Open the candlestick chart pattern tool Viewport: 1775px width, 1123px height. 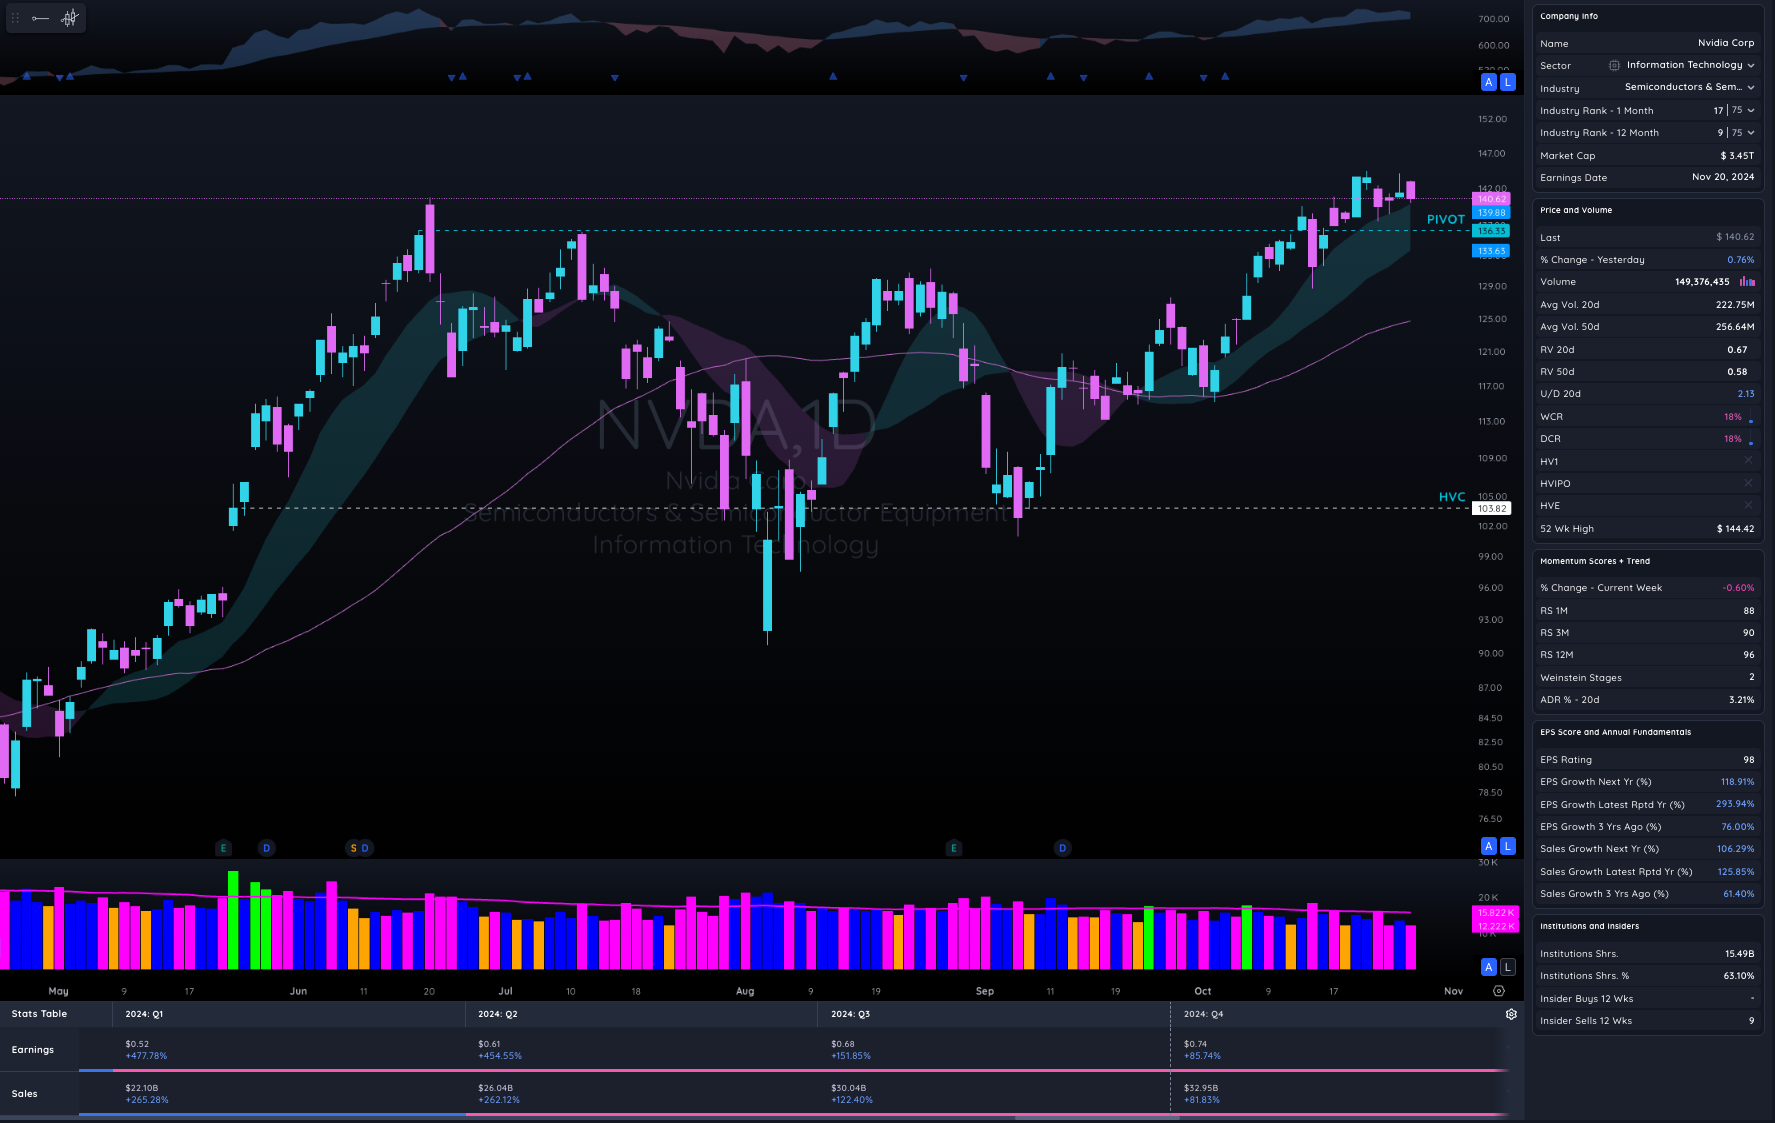pyautogui.click(x=69, y=18)
